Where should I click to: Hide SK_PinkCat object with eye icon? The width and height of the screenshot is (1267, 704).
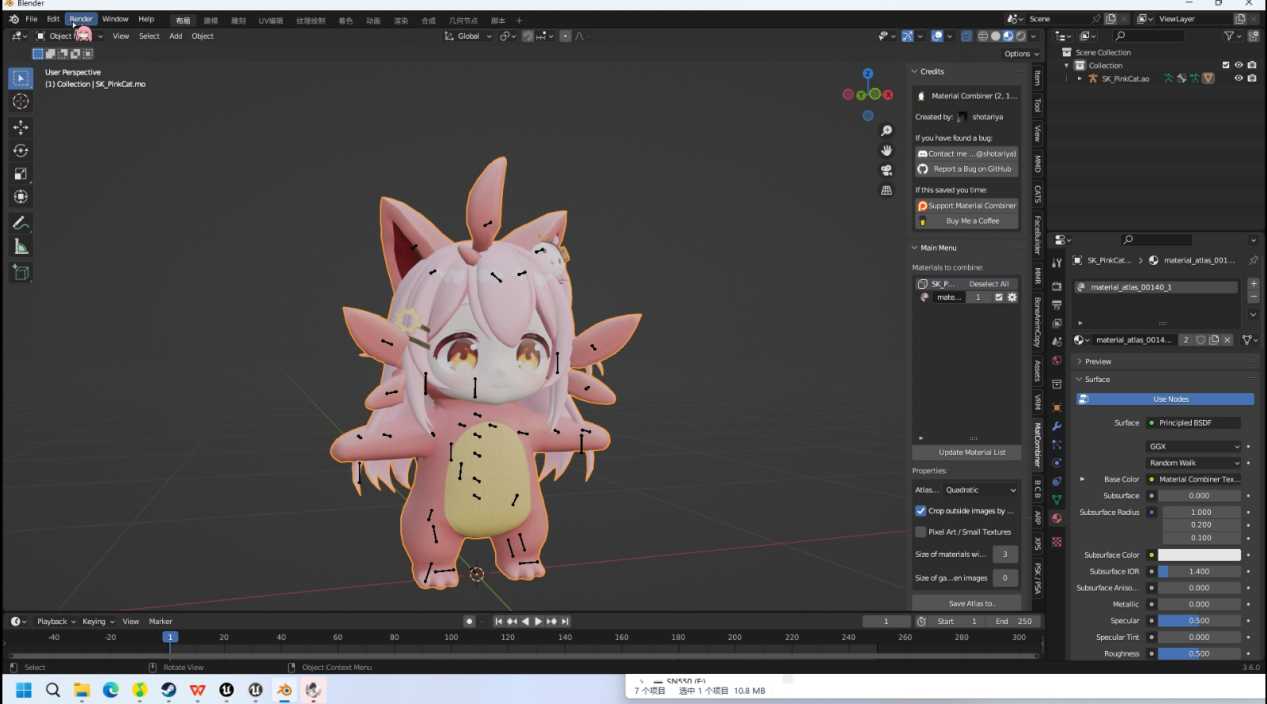pyautogui.click(x=1238, y=78)
